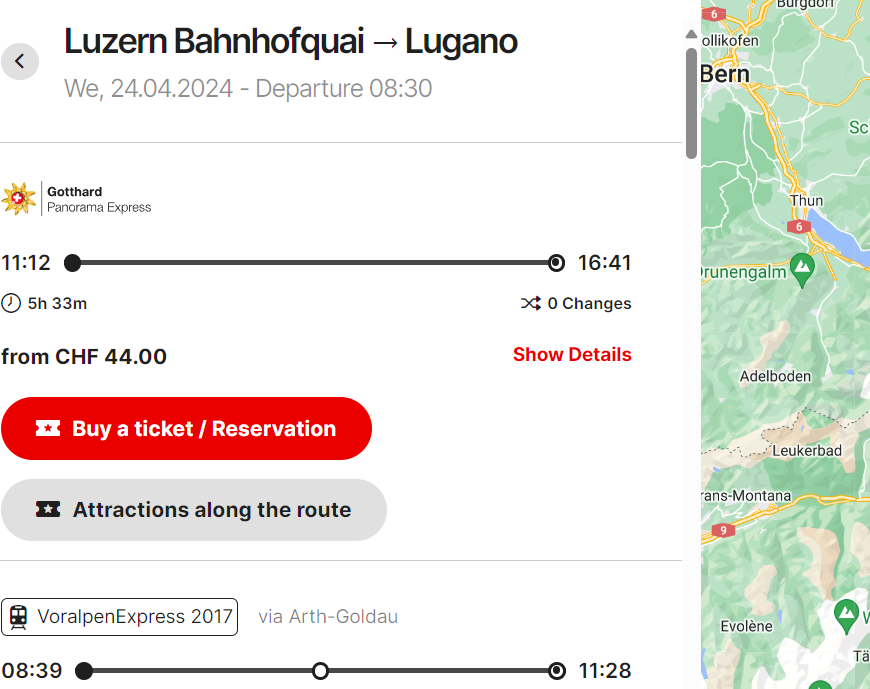Click the Bern label on the map
The image size is (870, 689).
[725, 74]
